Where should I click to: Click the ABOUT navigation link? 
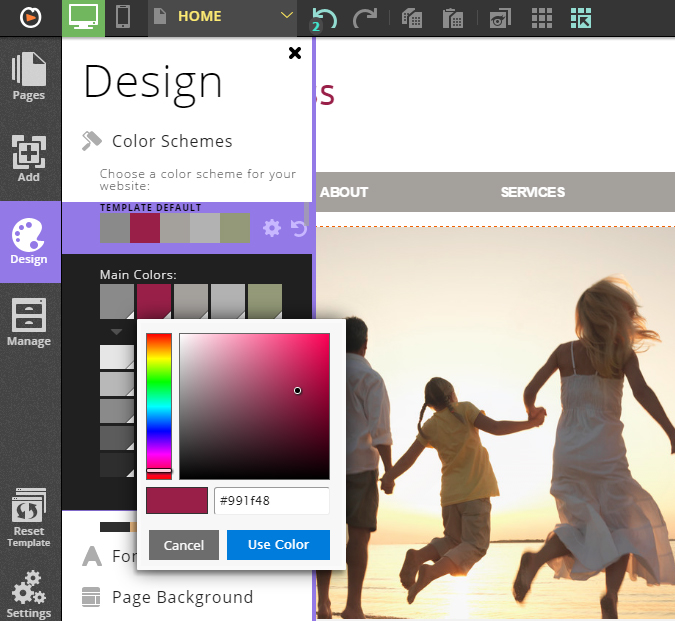click(x=344, y=192)
